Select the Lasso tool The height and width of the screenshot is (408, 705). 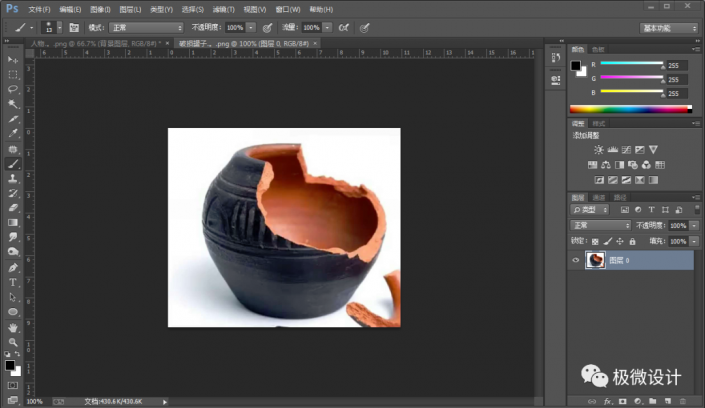tap(13, 89)
